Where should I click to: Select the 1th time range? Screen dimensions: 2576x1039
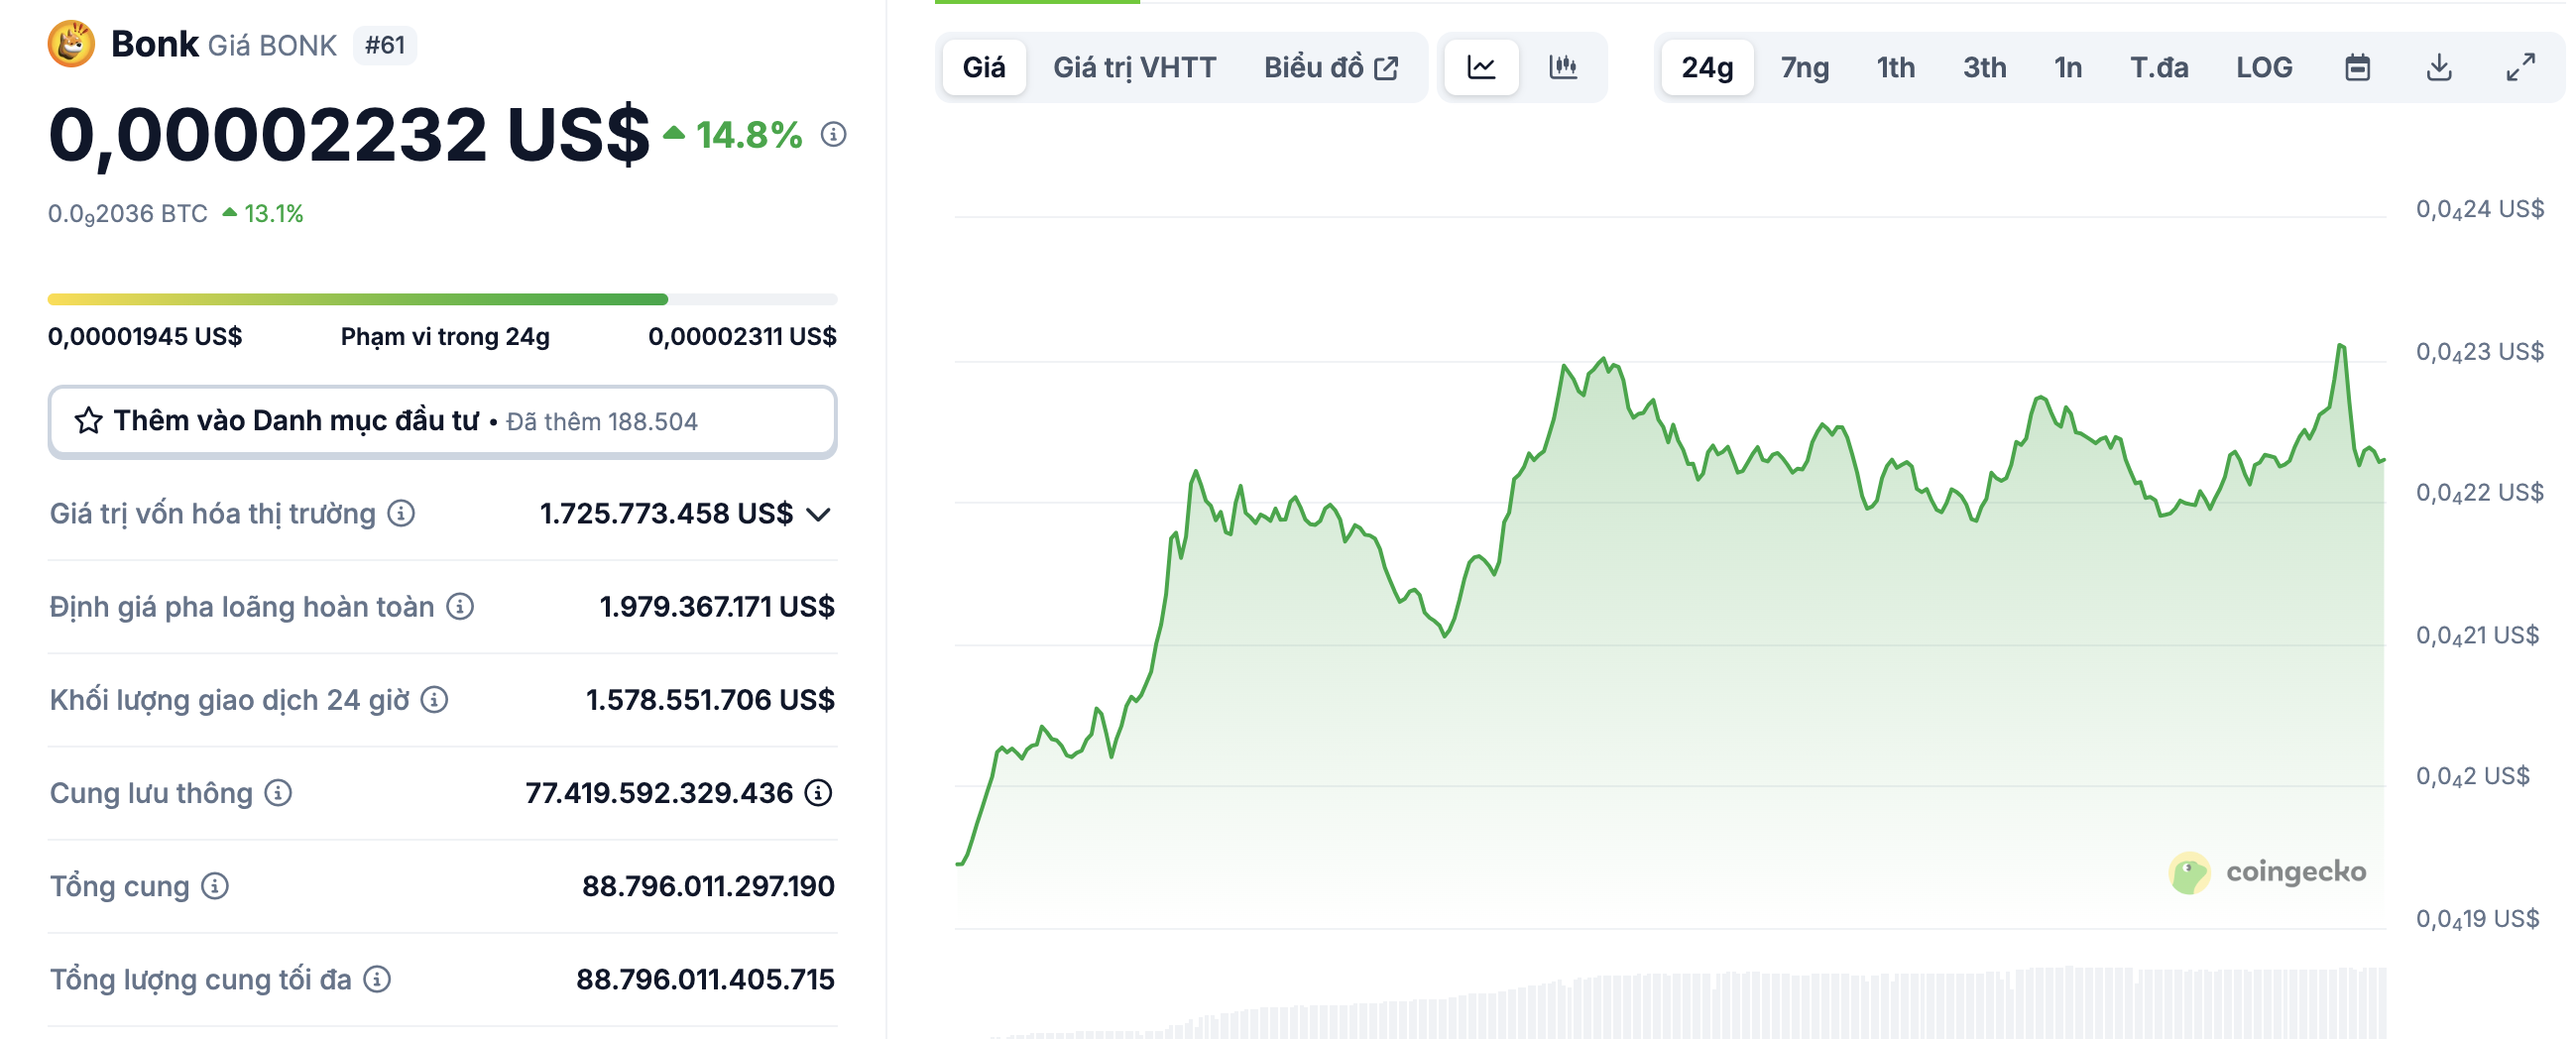pos(1895,68)
